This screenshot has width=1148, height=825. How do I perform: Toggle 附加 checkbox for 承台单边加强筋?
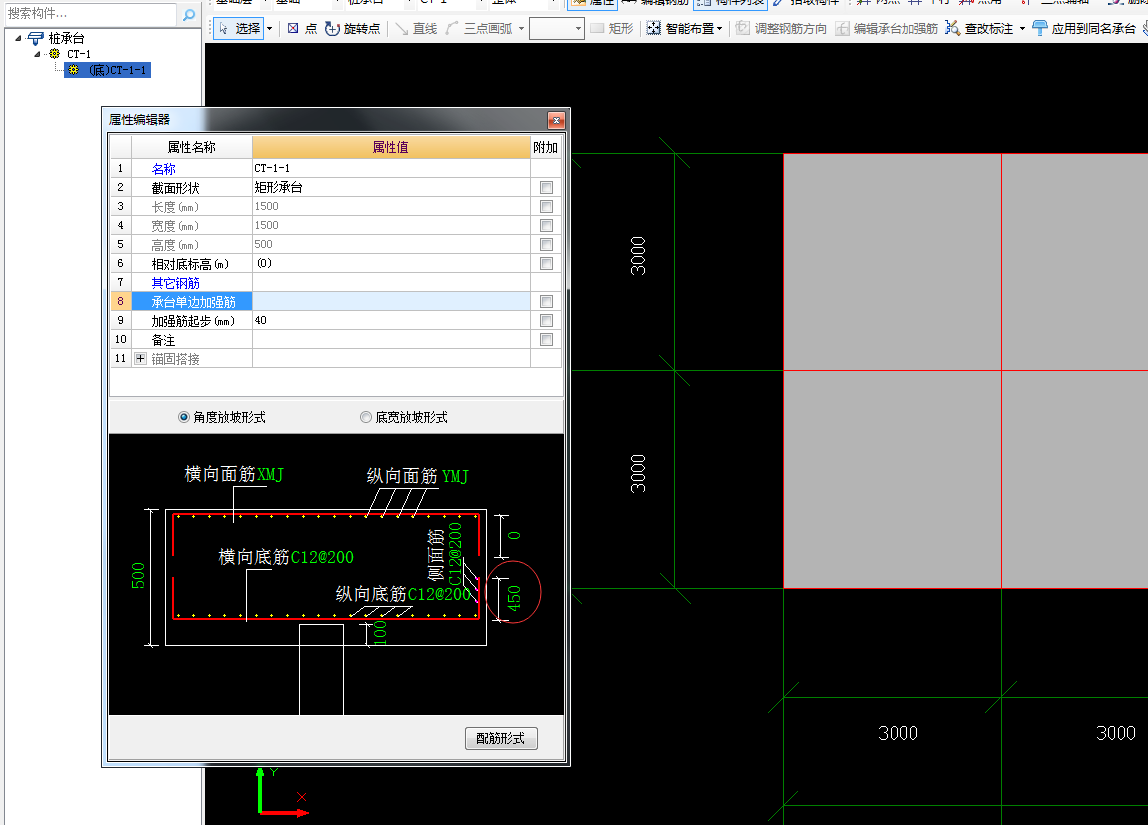546,302
